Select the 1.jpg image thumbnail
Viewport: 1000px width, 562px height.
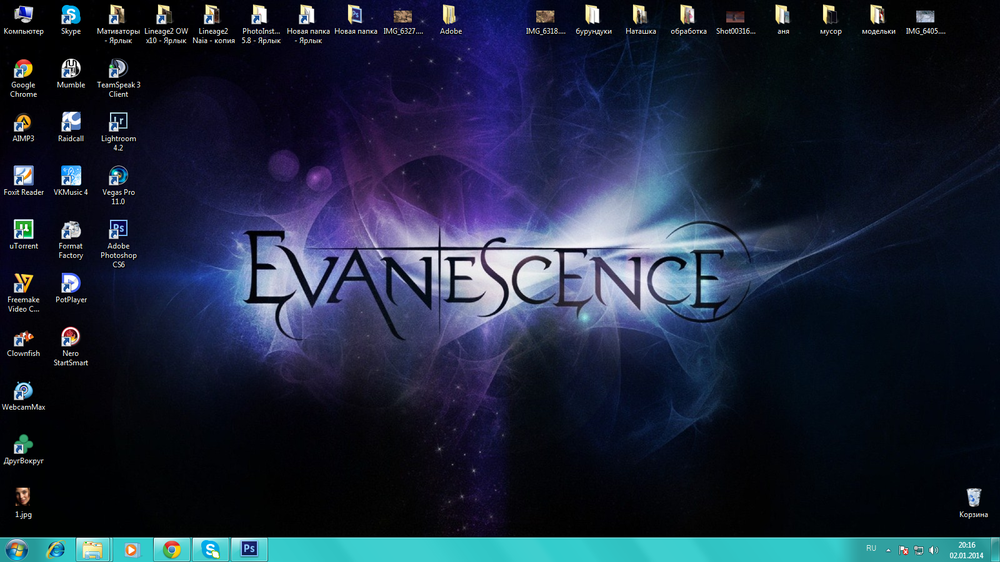(x=22, y=496)
